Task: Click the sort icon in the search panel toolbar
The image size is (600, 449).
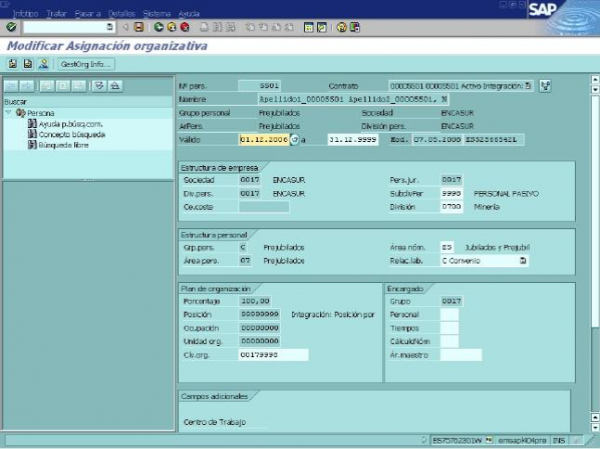Action: [x=115, y=86]
